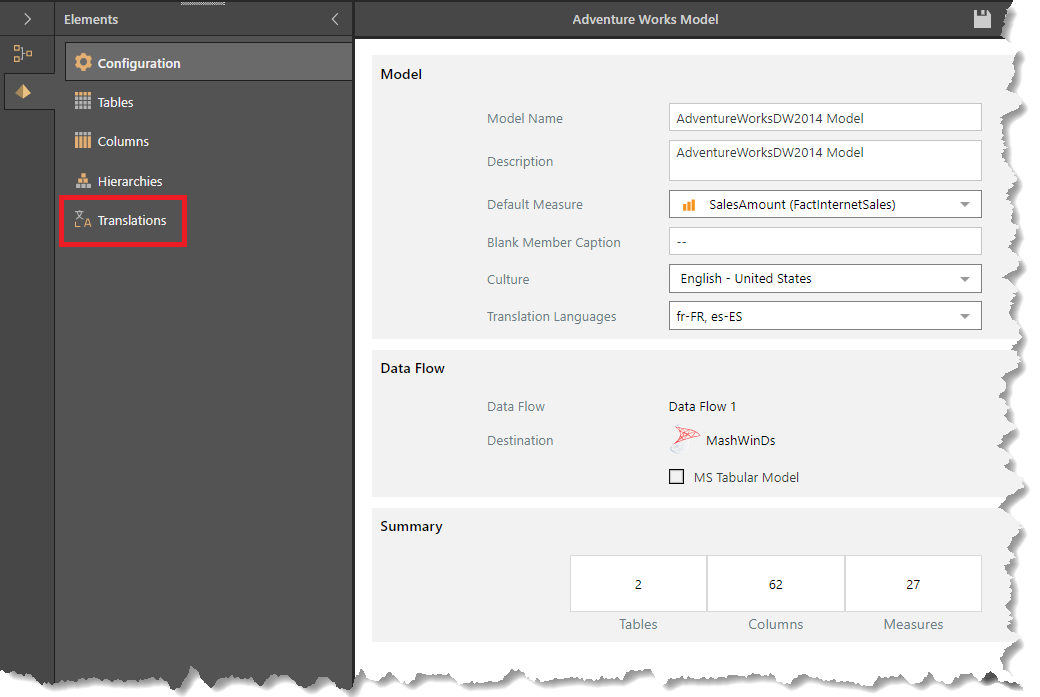Click the Tables grid icon
This screenshot has width=1040, height=697.
83,102
